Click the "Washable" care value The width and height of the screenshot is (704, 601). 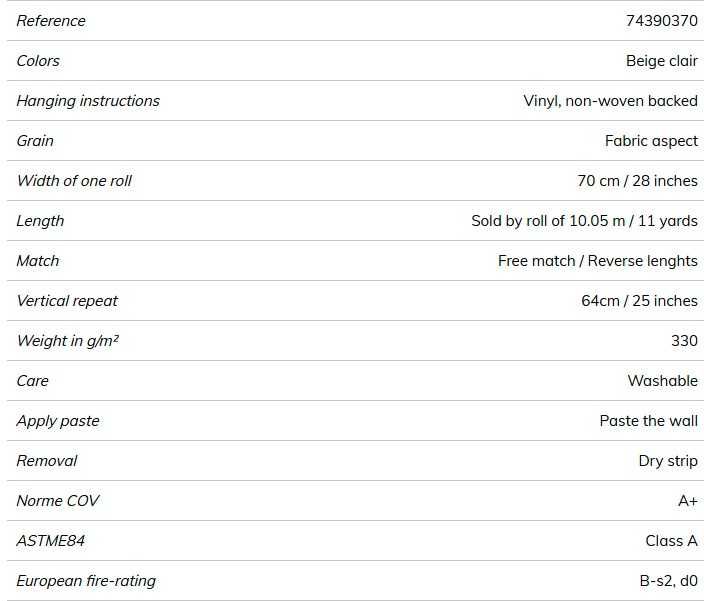tap(662, 381)
